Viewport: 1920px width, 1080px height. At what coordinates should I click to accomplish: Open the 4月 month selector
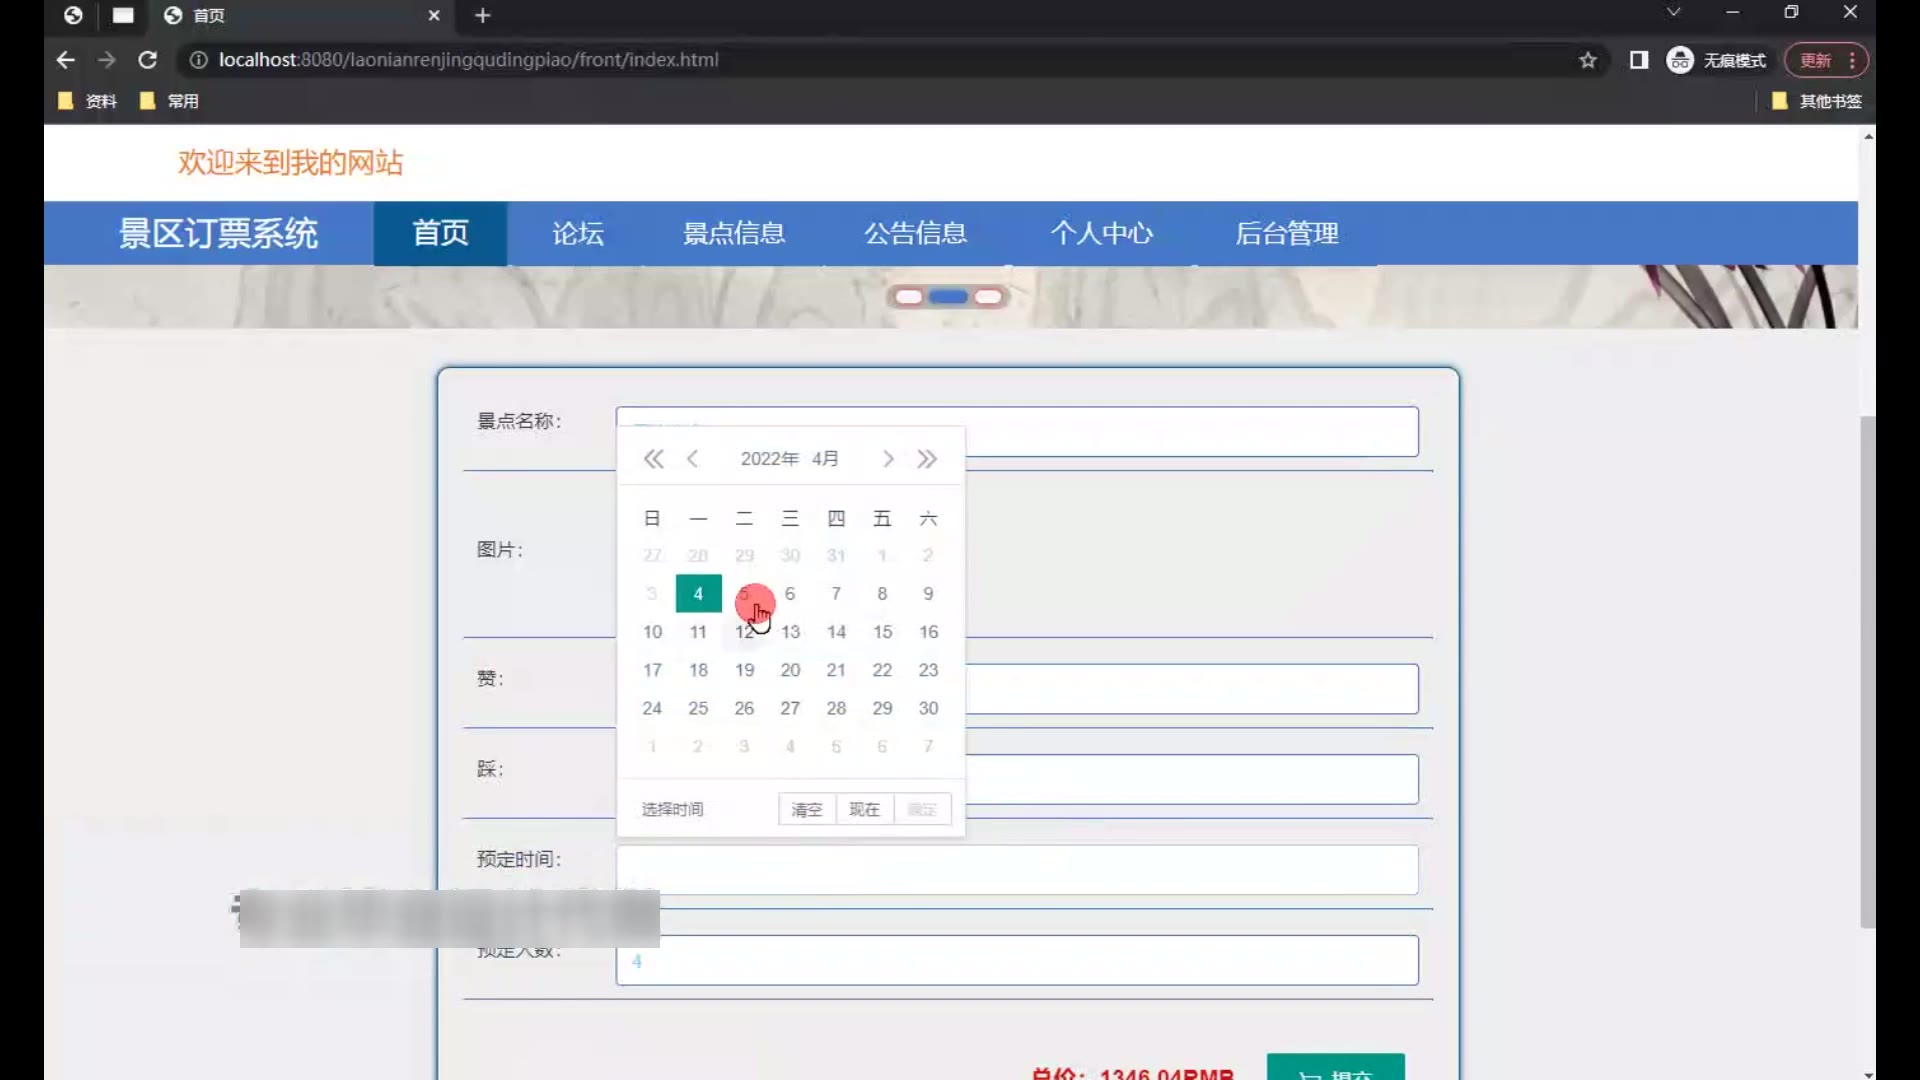pos(825,459)
